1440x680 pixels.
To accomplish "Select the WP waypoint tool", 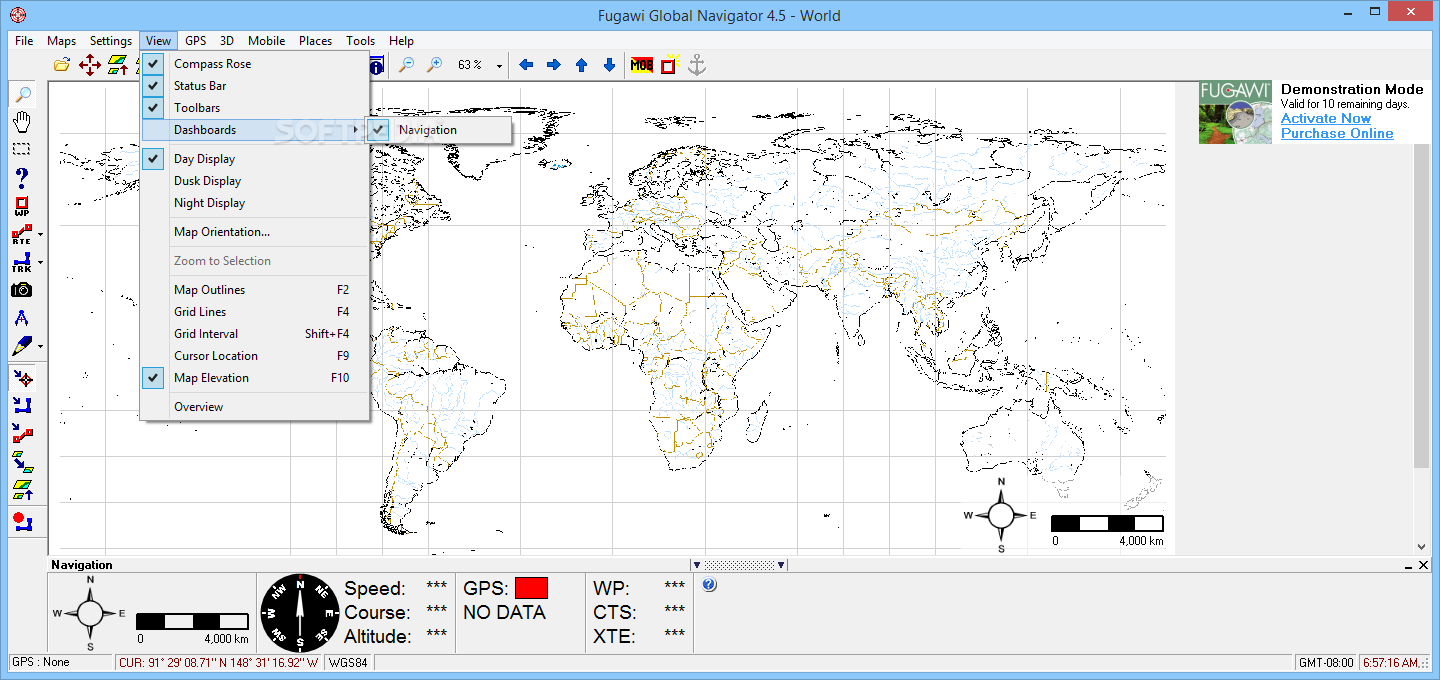I will [22, 207].
